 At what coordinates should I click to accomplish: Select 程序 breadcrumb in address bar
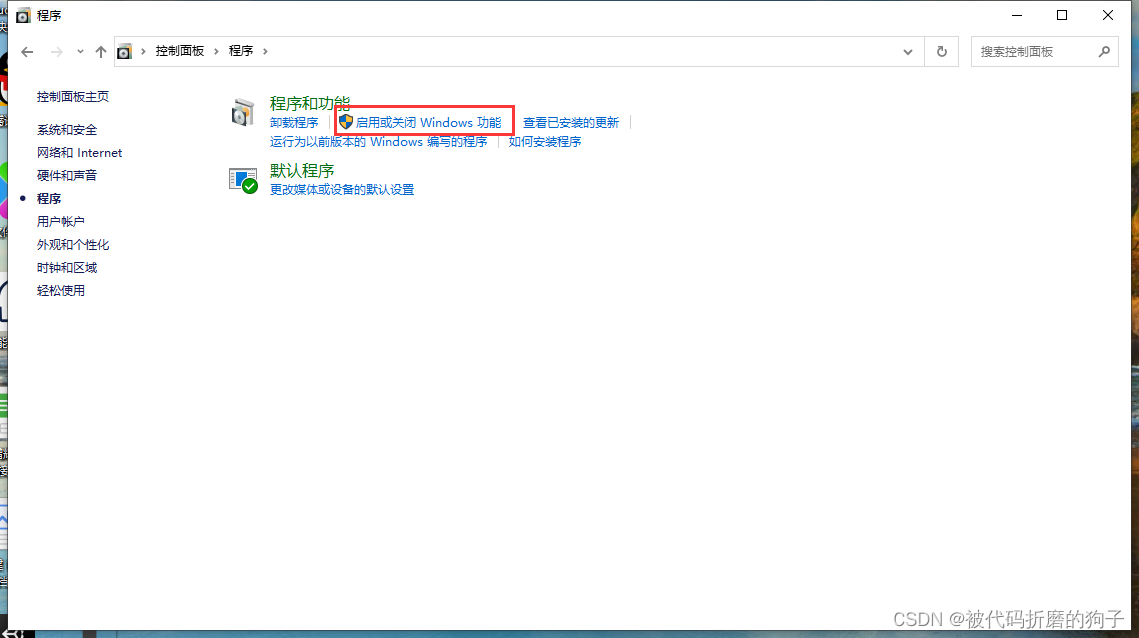tap(241, 51)
